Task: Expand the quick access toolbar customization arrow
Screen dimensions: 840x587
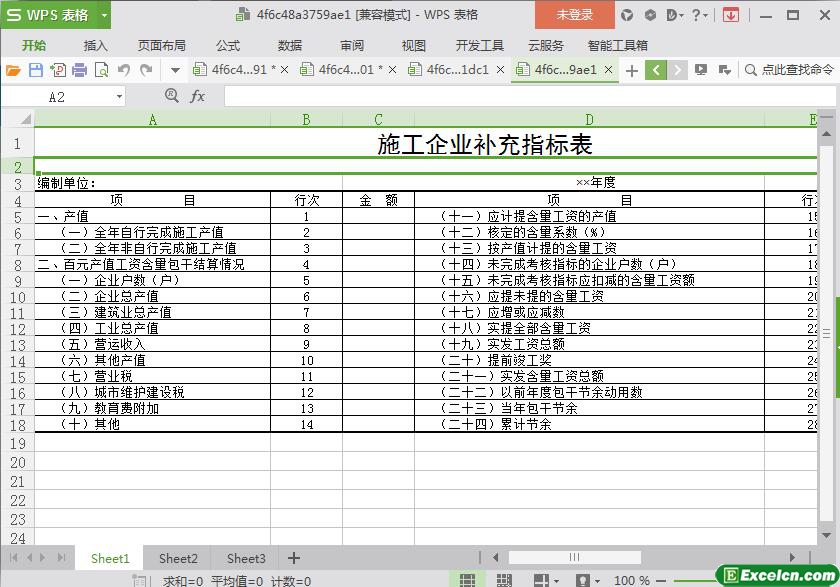Action: click(175, 70)
